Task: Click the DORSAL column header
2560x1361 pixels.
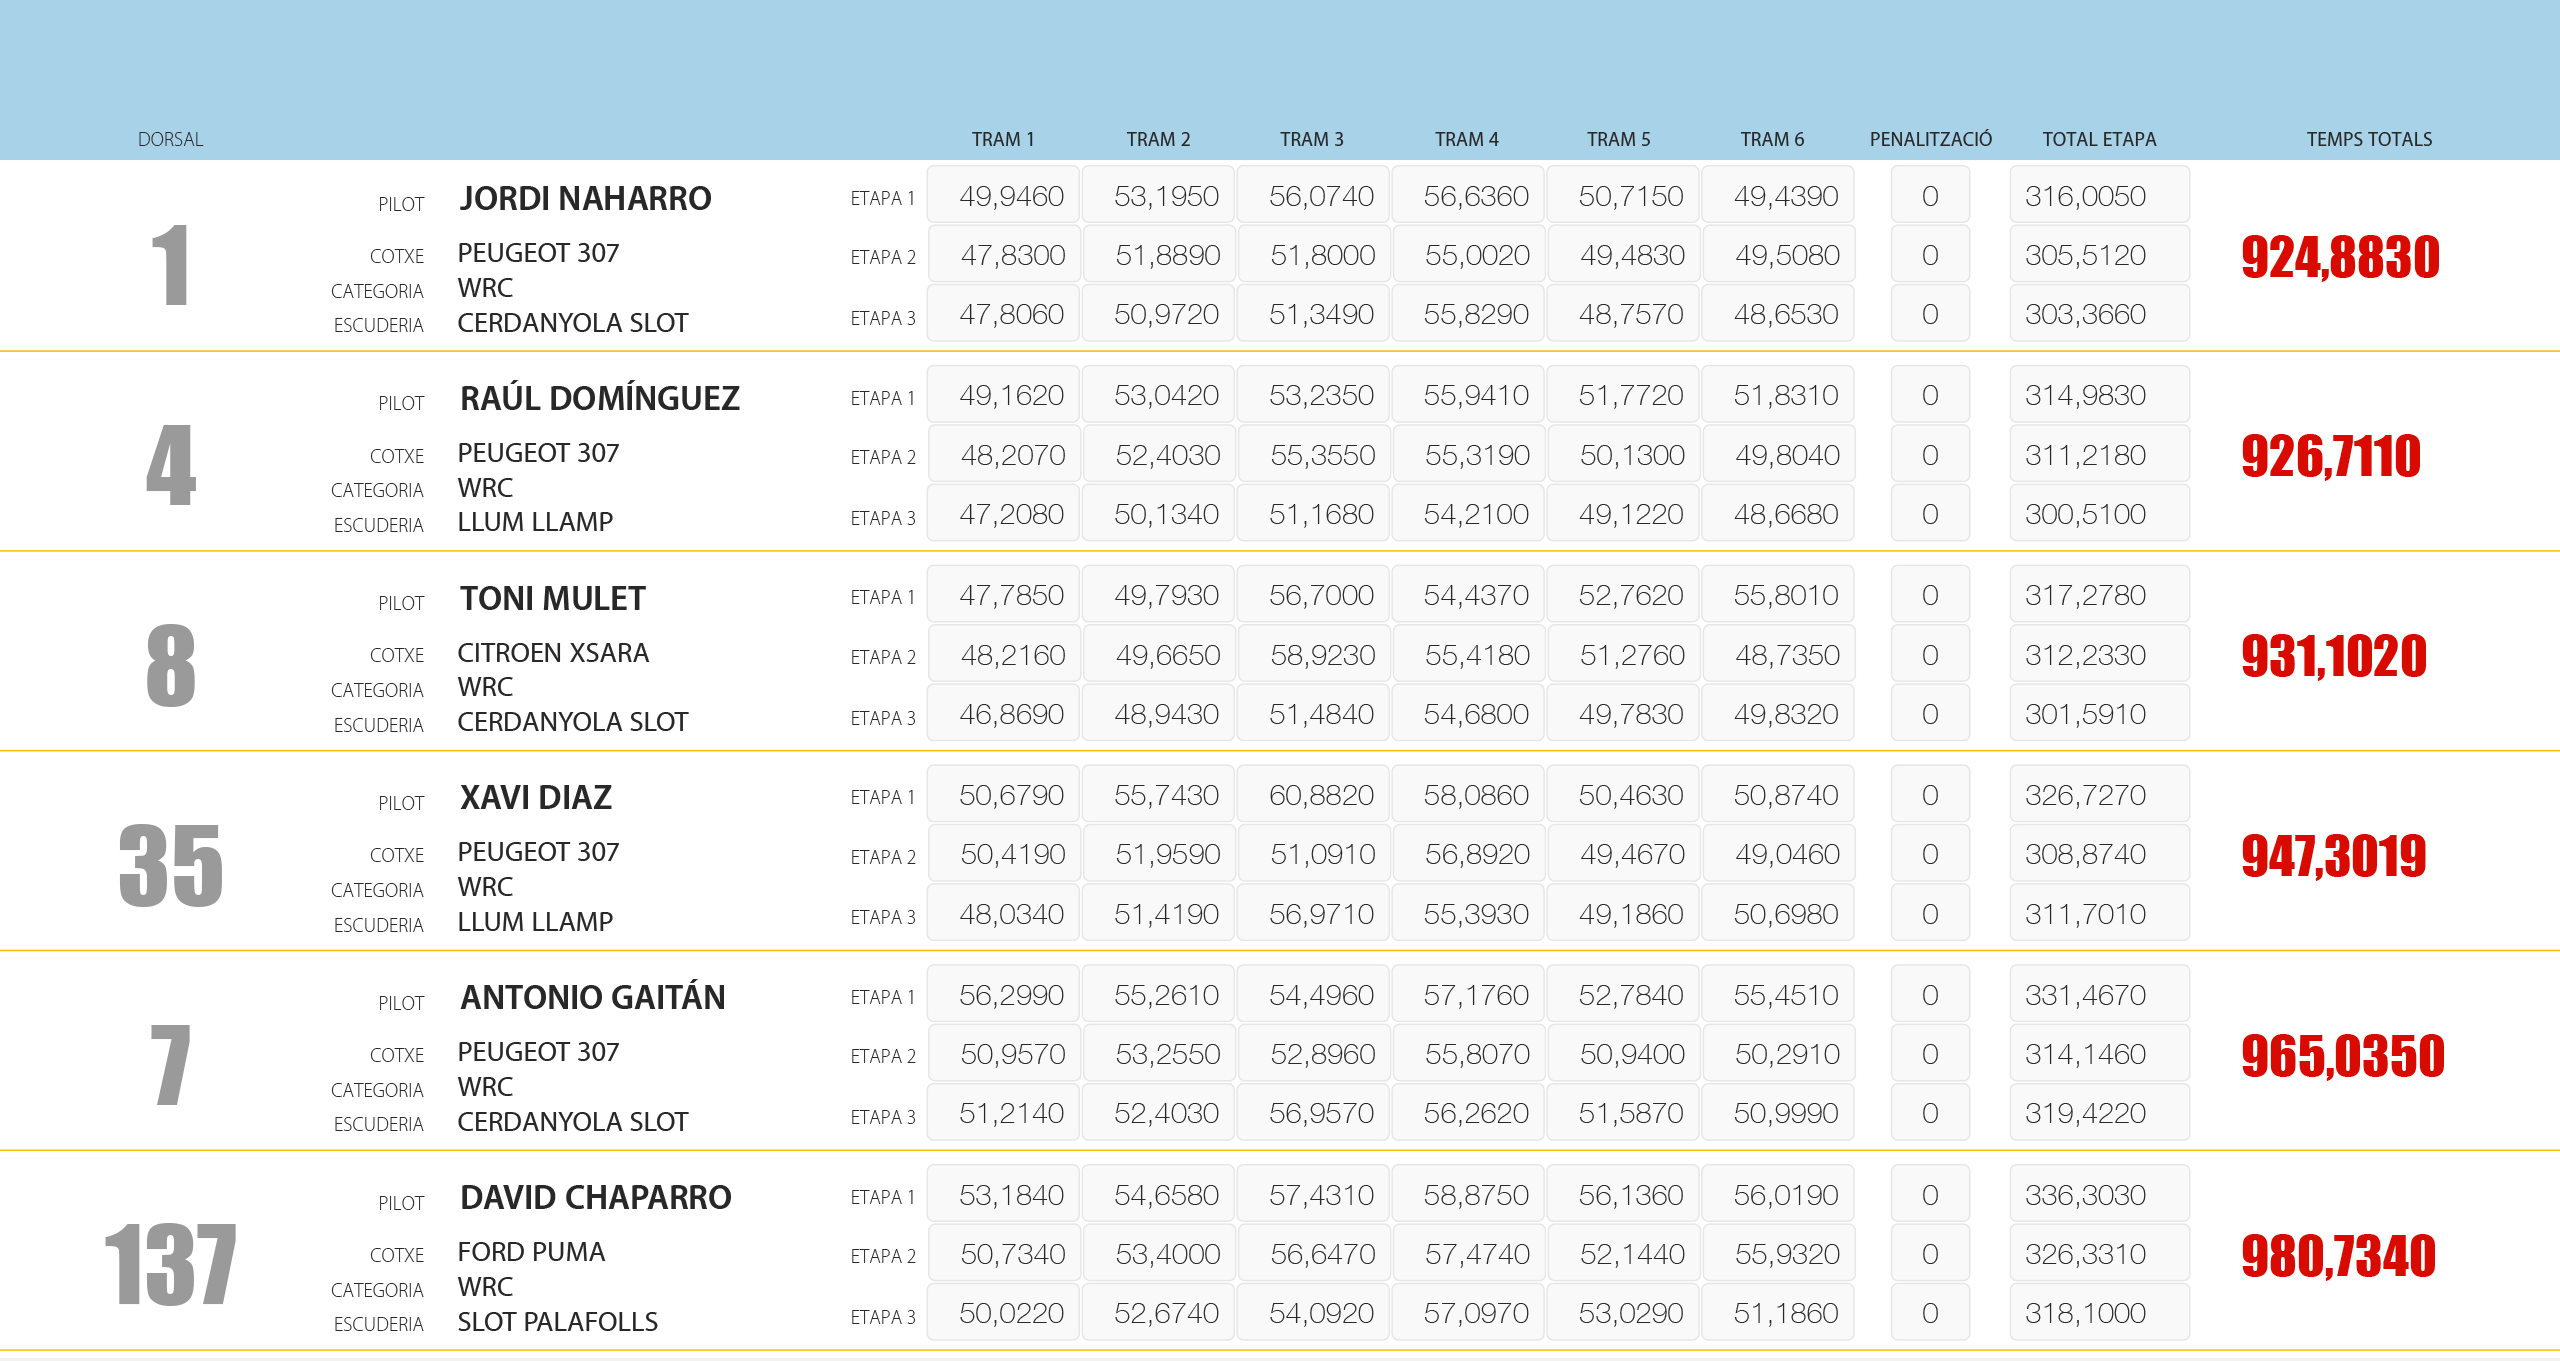Action: tap(170, 139)
